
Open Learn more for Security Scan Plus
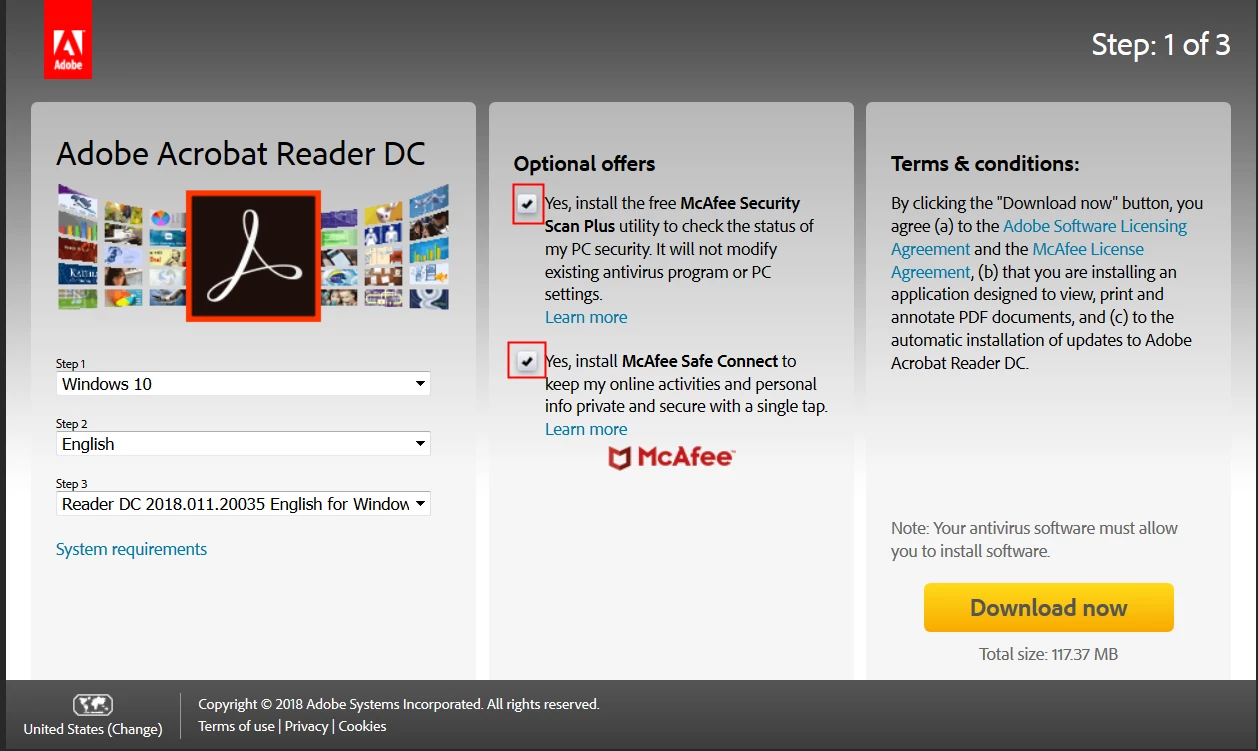point(586,317)
